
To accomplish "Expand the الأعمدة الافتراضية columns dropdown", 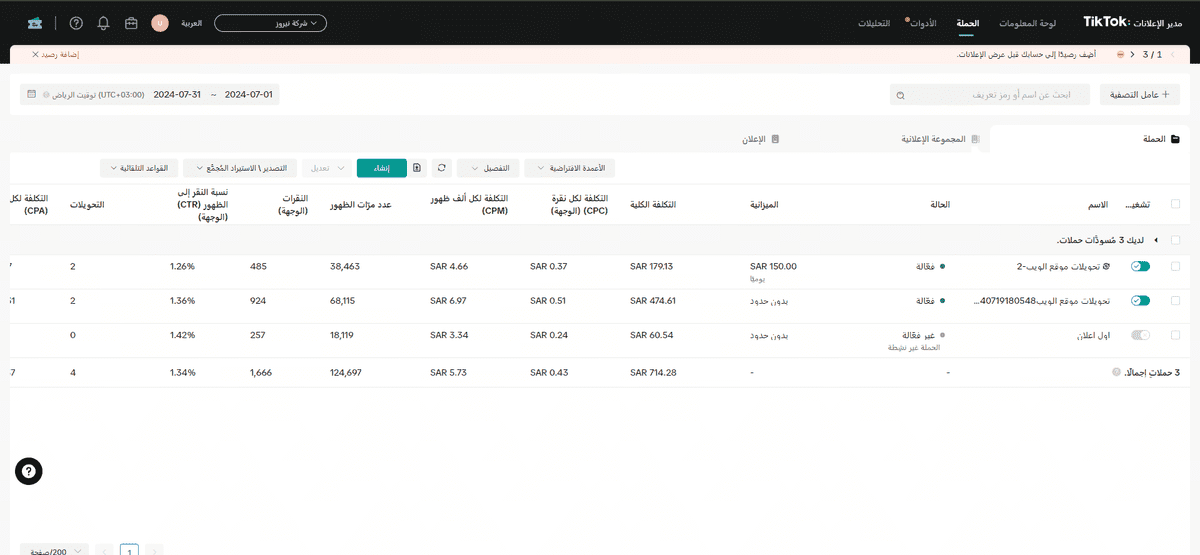I will tap(570, 167).
